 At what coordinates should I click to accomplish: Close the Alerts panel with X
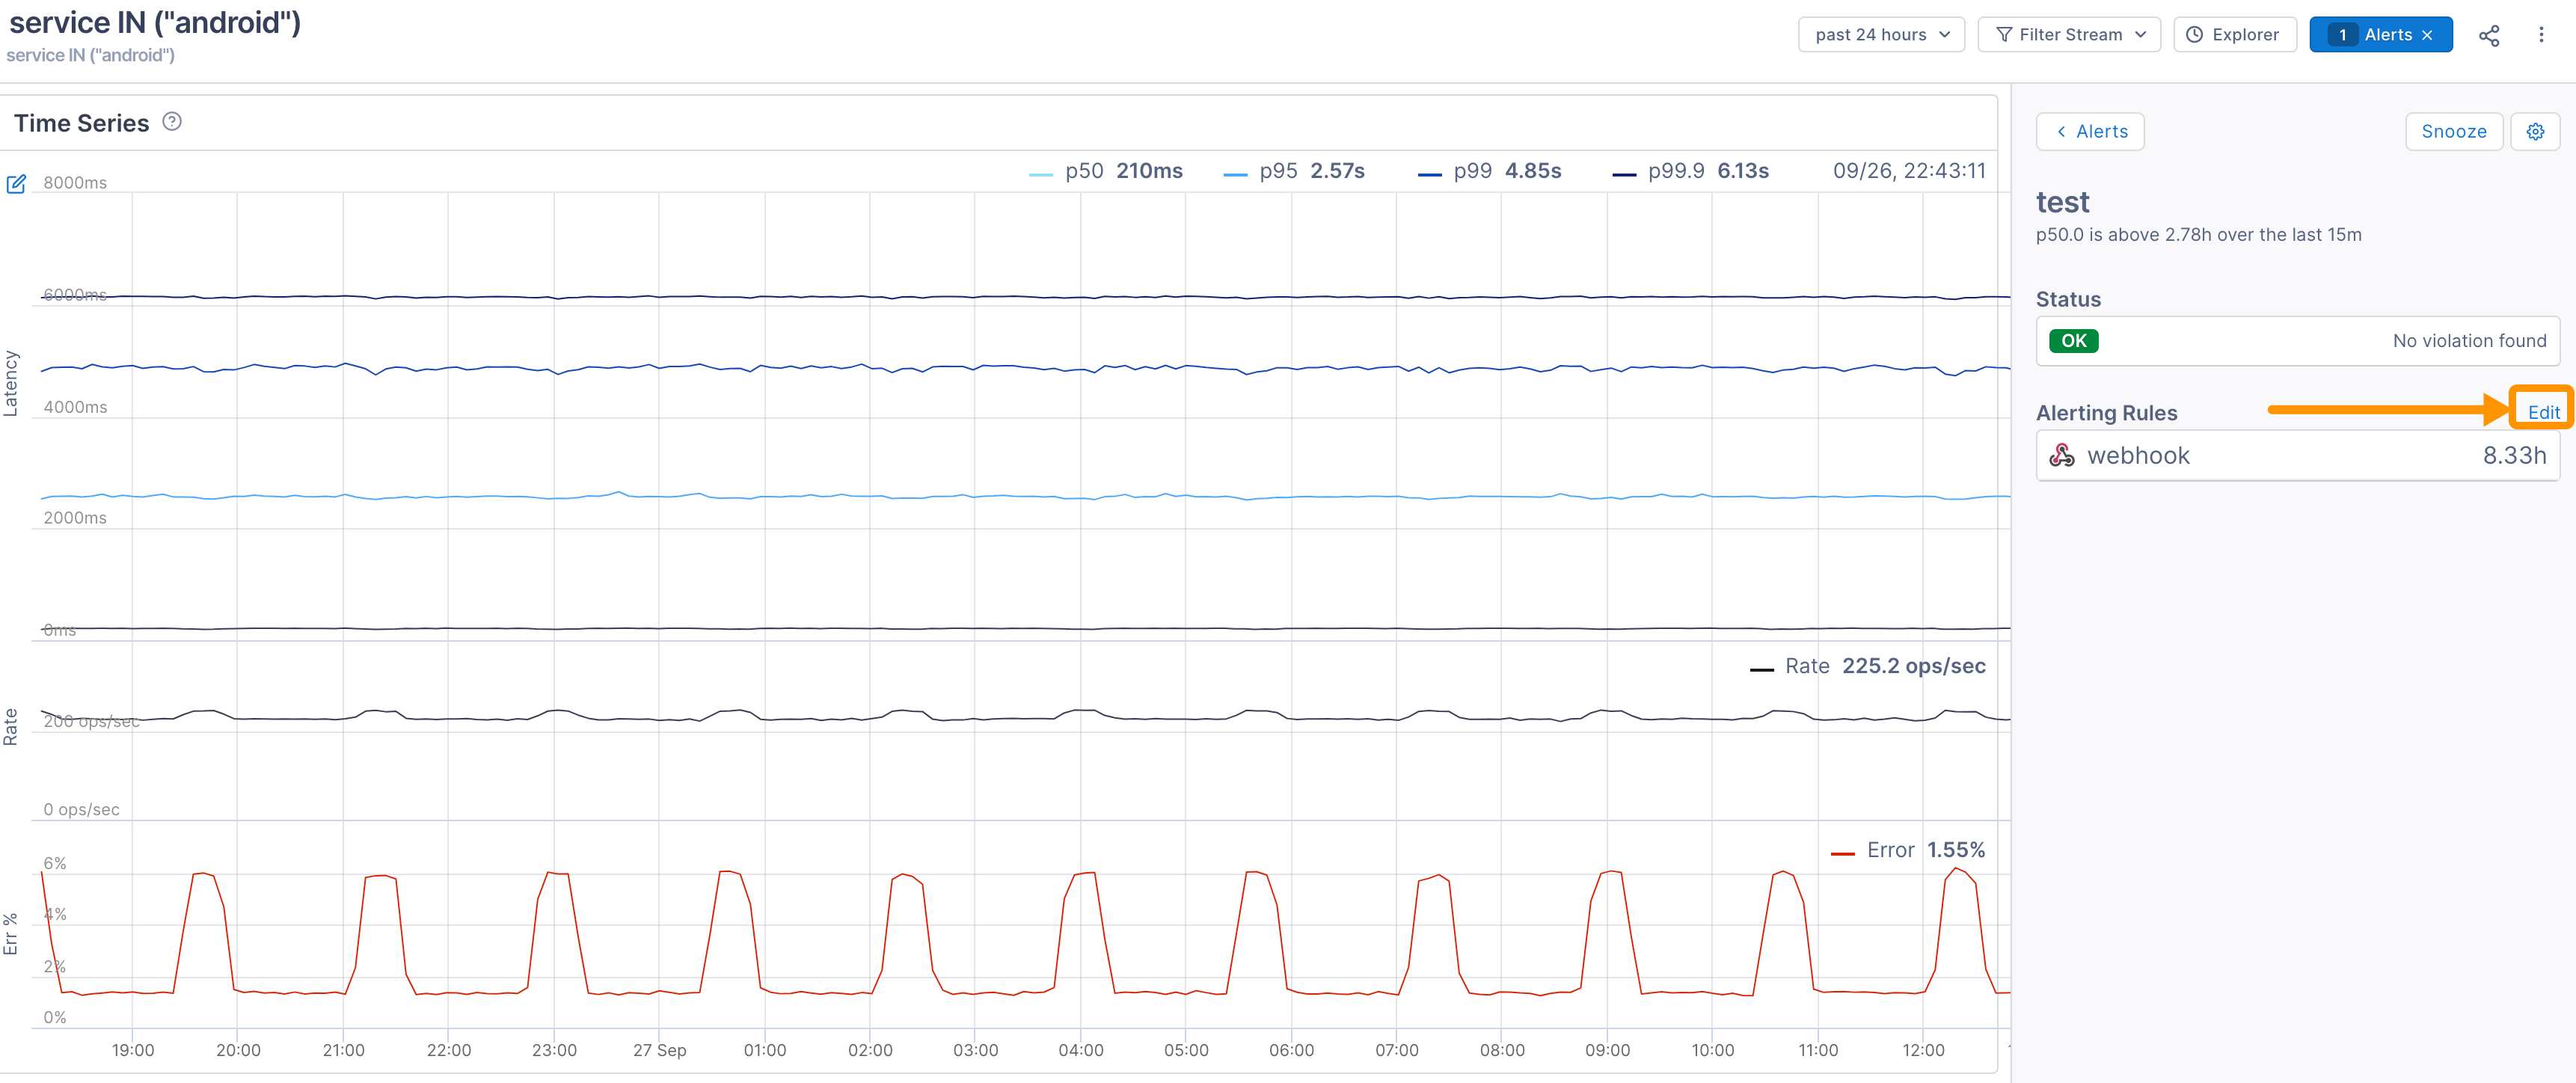tap(2427, 35)
